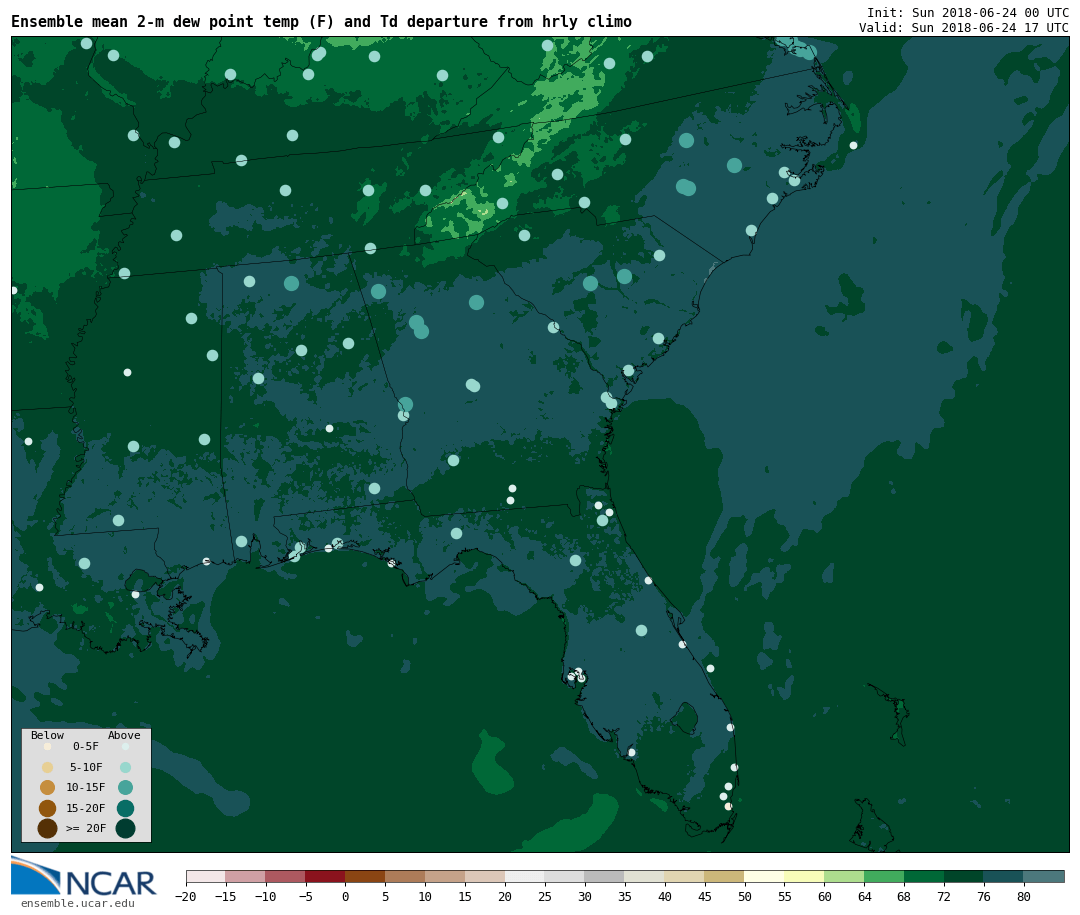
Task: Click the '>= 20F' legend label
Action: click(x=86, y=828)
